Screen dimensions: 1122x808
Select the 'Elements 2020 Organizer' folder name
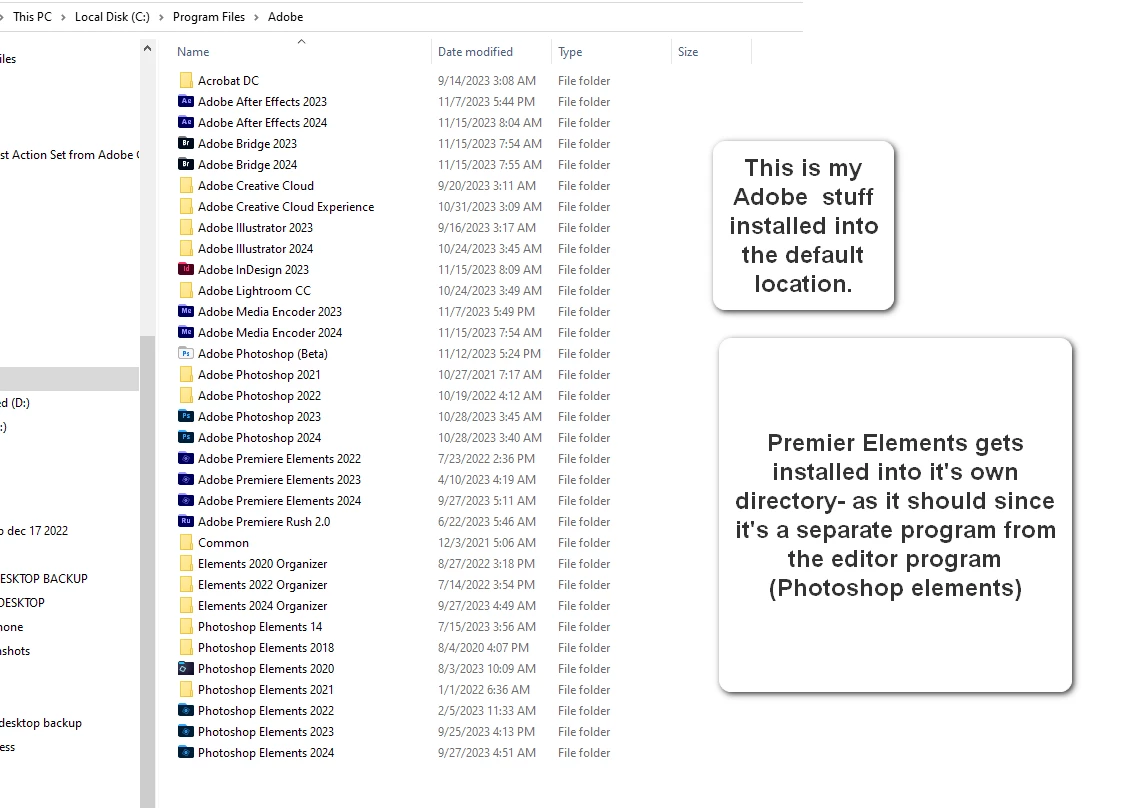click(263, 564)
